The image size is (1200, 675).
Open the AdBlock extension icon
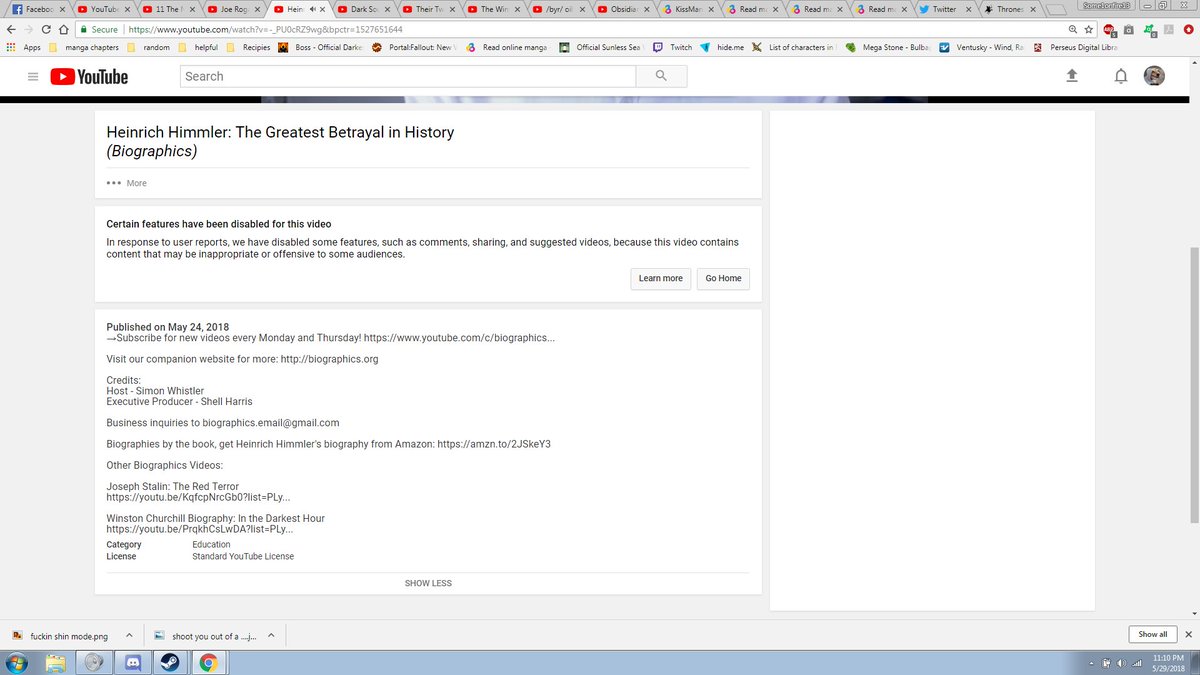click(1109, 30)
